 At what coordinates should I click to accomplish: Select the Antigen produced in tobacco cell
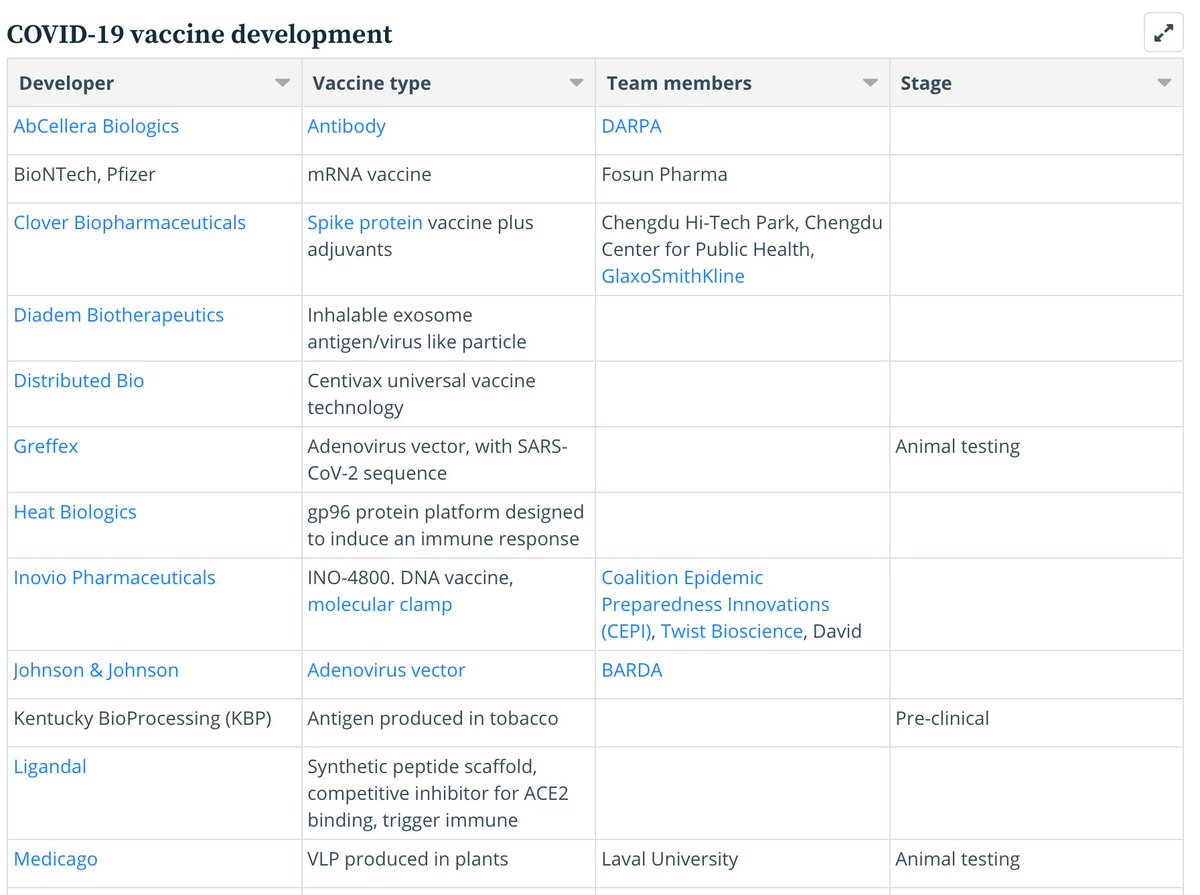449,723
